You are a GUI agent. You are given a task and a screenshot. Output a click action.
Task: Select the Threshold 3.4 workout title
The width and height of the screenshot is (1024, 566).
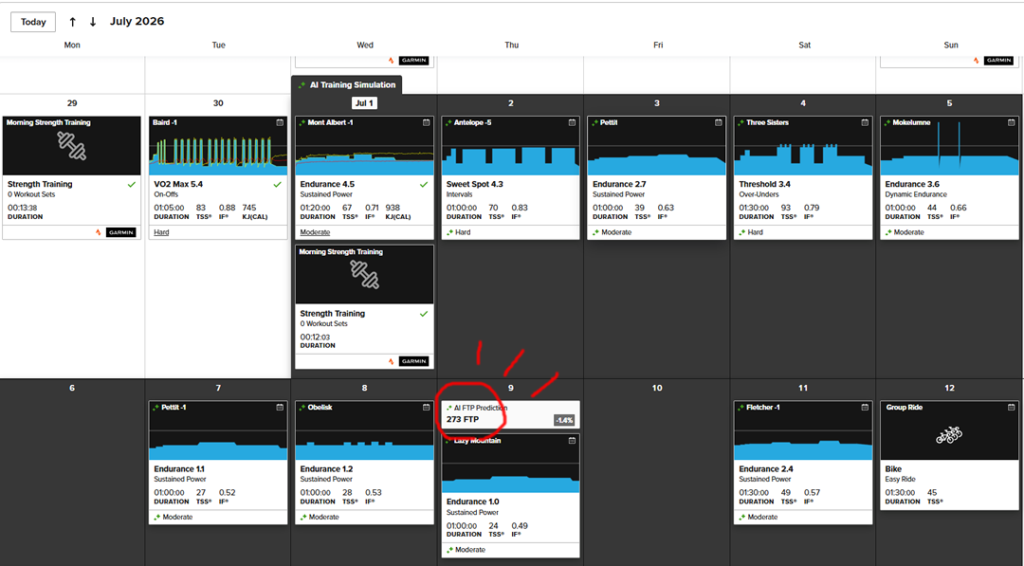[x=764, y=184]
